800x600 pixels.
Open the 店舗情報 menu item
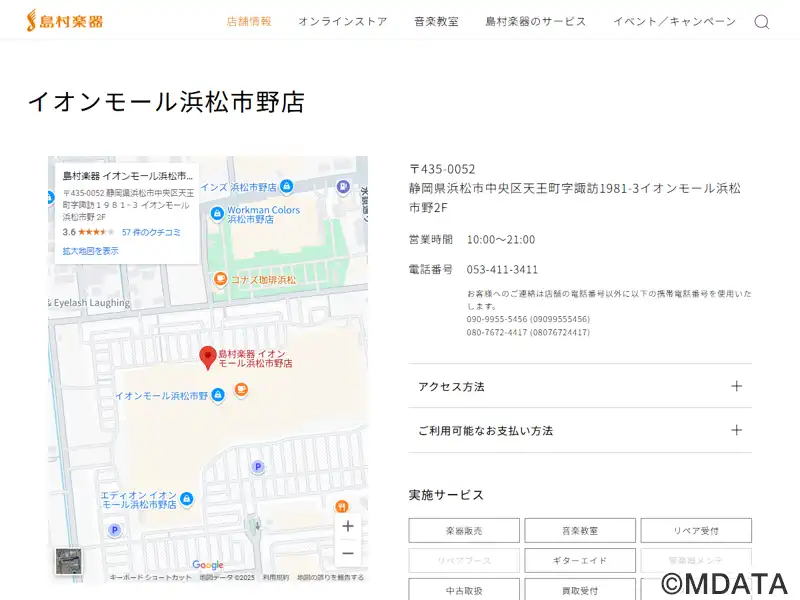[249, 21]
